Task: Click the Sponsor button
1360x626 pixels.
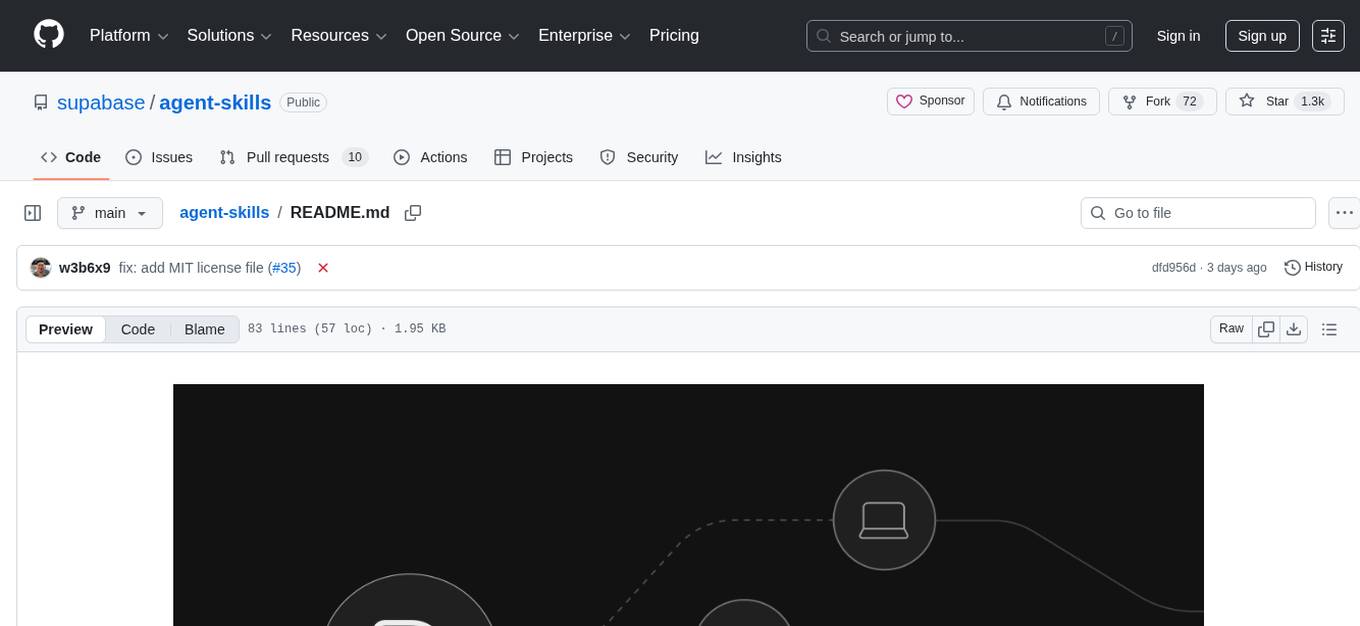Action: click(x=930, y=101)
